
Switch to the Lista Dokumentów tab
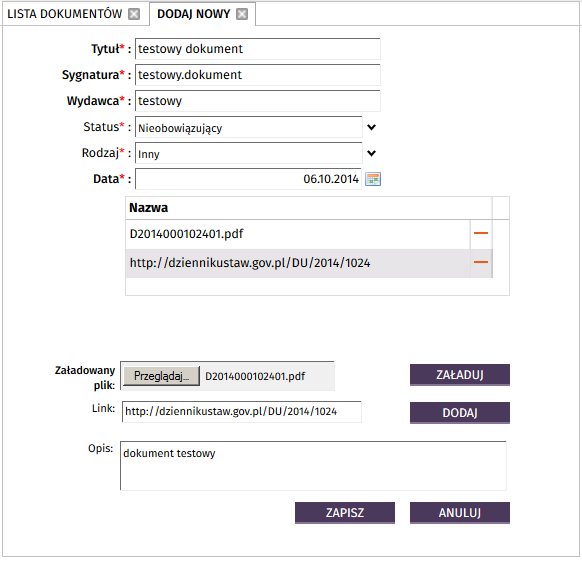(x=65, y=14)
